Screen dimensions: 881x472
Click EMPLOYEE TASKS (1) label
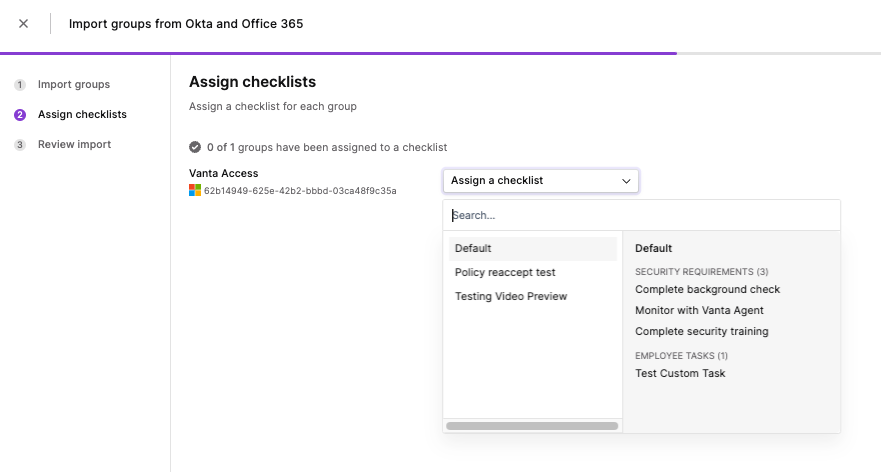point(682,356)
